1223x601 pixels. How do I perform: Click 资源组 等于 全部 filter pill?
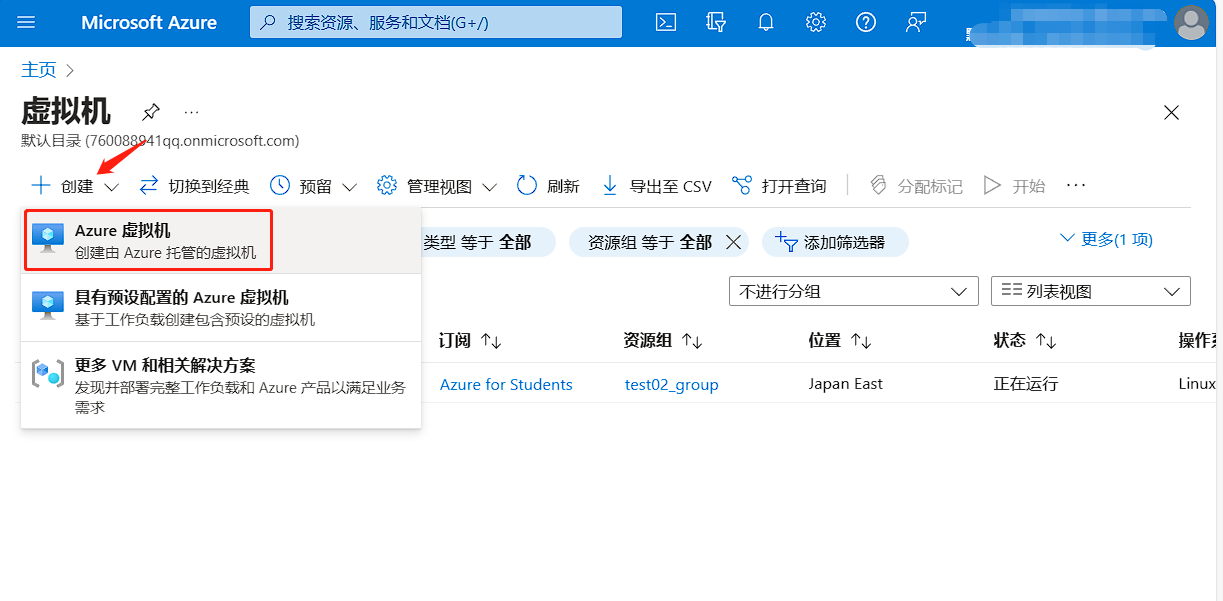(x=650, y=242)
